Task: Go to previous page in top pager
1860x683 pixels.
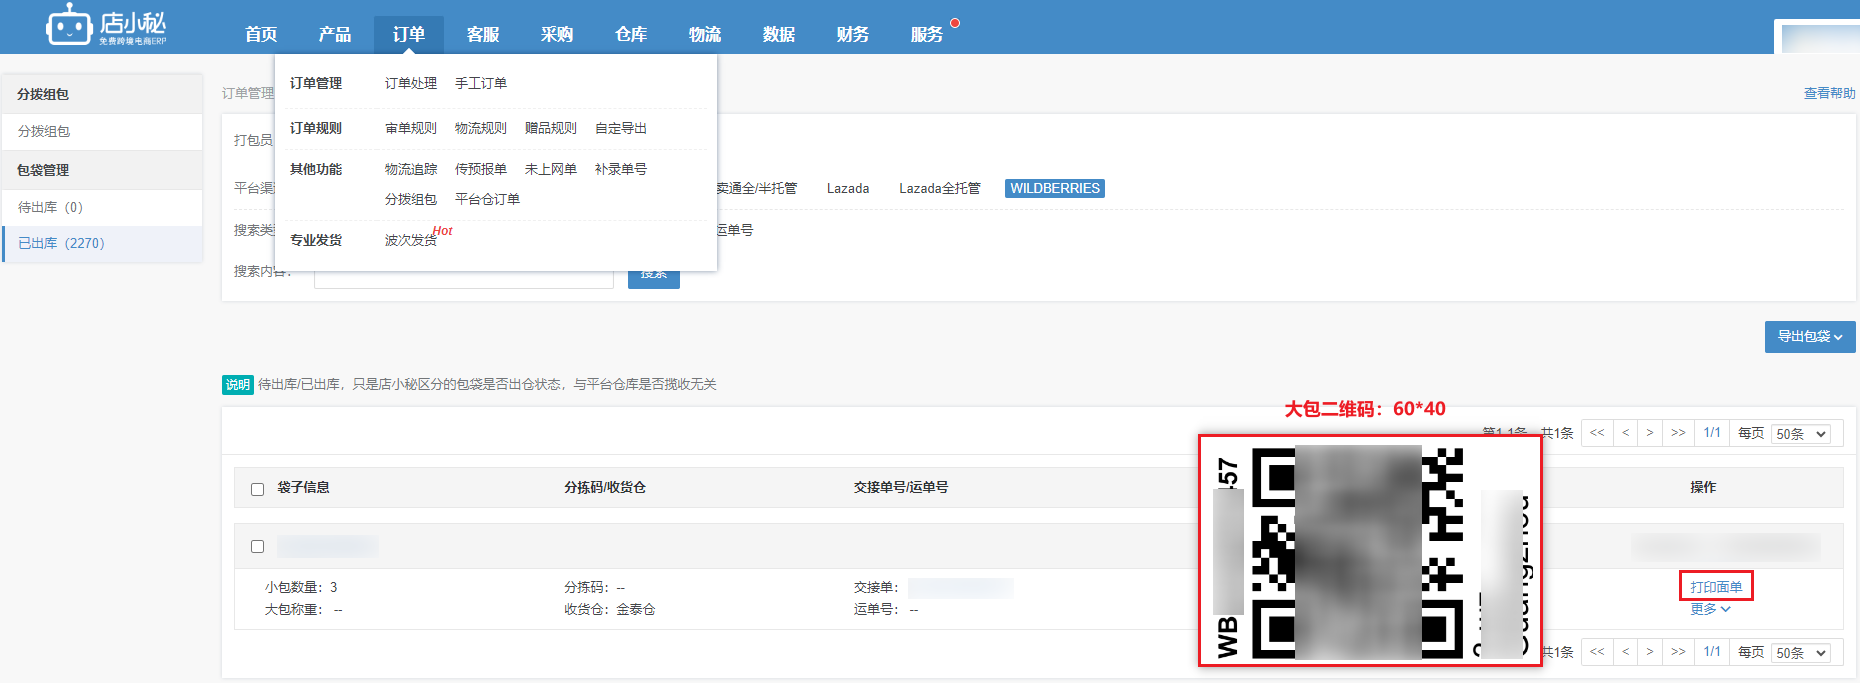Action: [x=1625, y=433]
